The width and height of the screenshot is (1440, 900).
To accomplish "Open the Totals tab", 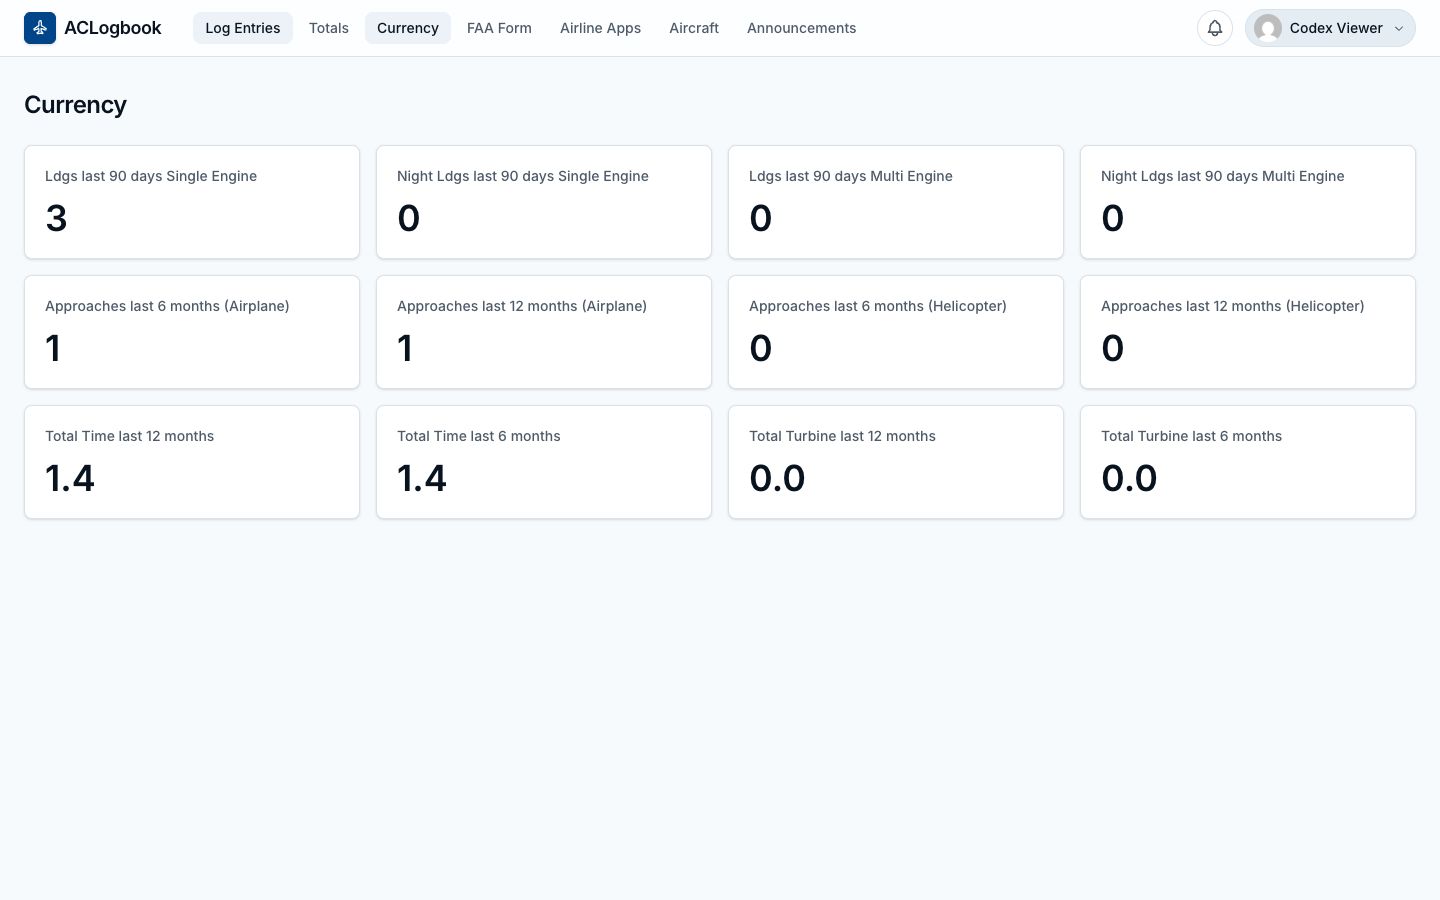I will coord(329,28).
